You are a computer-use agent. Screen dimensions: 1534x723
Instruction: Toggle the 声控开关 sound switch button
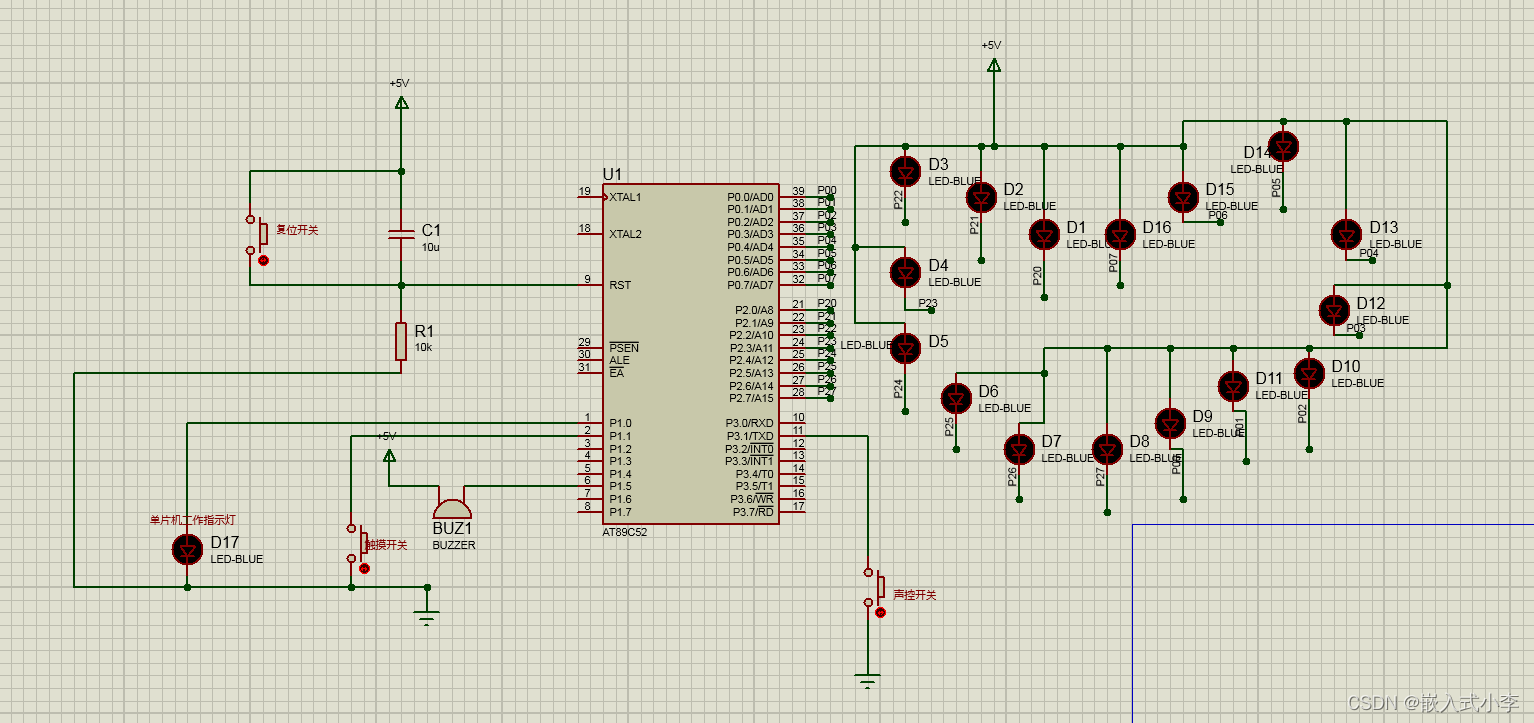click(880, 612)
